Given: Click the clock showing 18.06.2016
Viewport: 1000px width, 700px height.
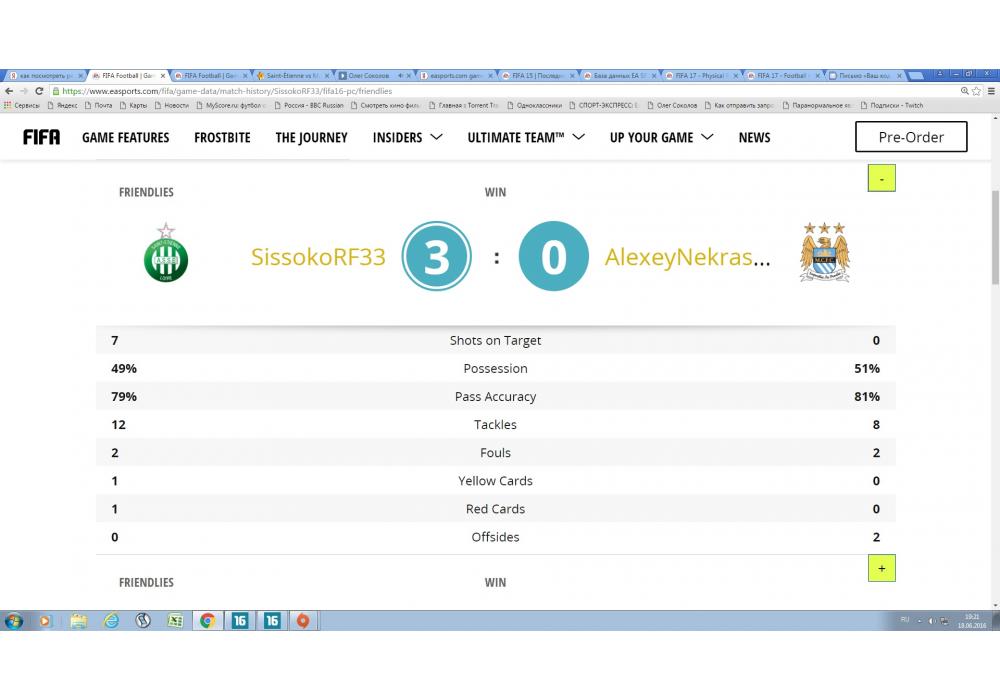Looking at the screenshot, I should pyautogui.click(x=971, y=621).
